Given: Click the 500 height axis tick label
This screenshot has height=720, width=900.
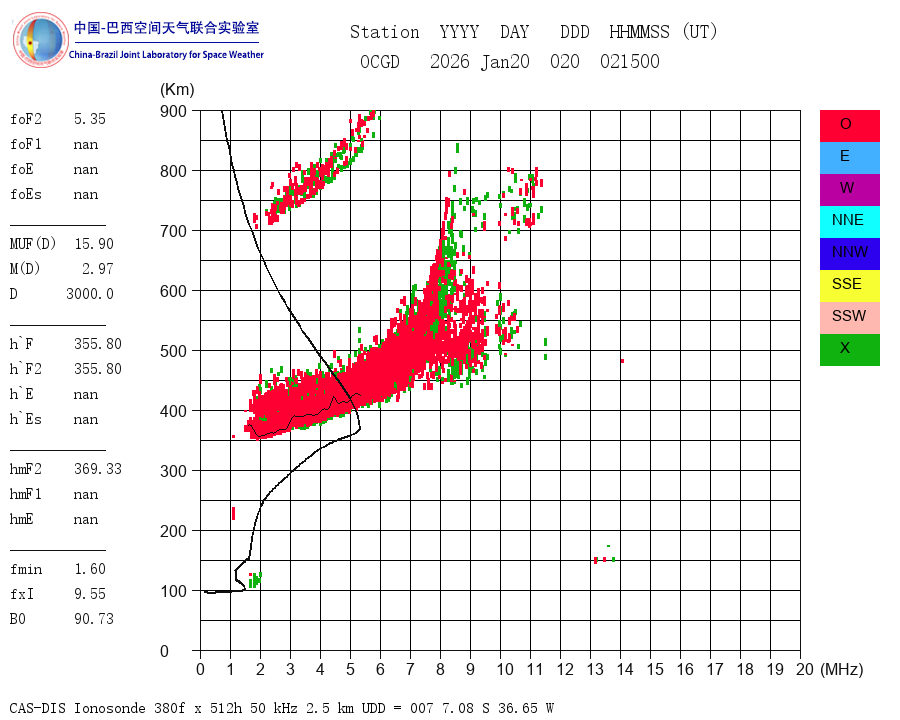Looking at the screenshot, I should click(173, 351).
